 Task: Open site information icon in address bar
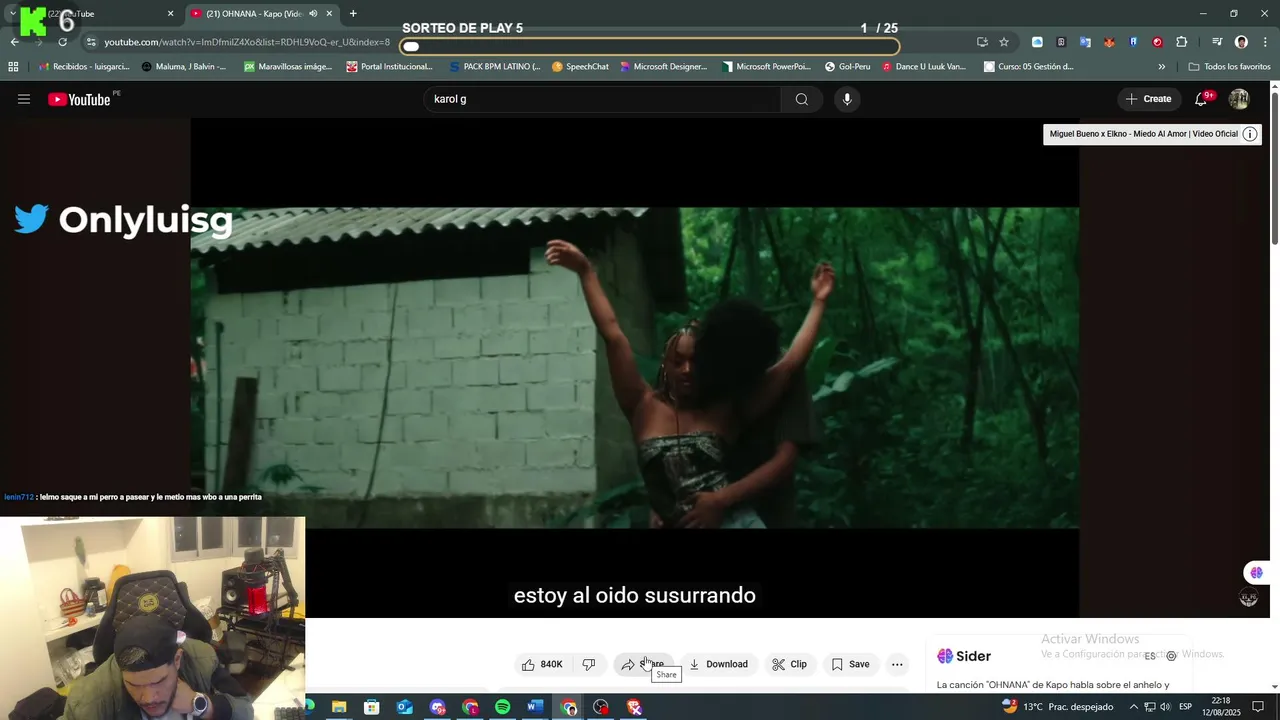tap(91, 42)
